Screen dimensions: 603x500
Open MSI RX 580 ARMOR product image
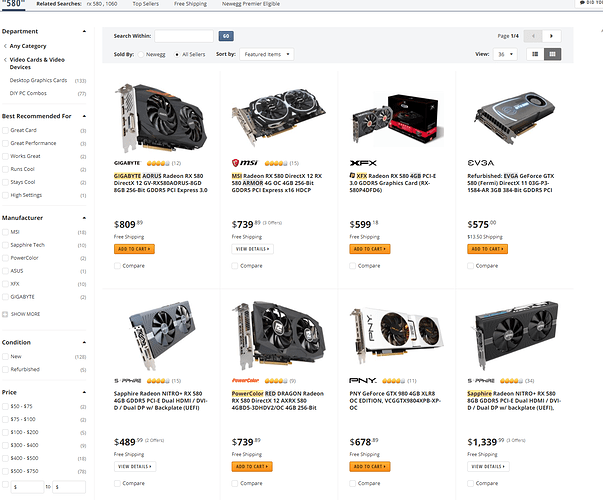[278, 118]
